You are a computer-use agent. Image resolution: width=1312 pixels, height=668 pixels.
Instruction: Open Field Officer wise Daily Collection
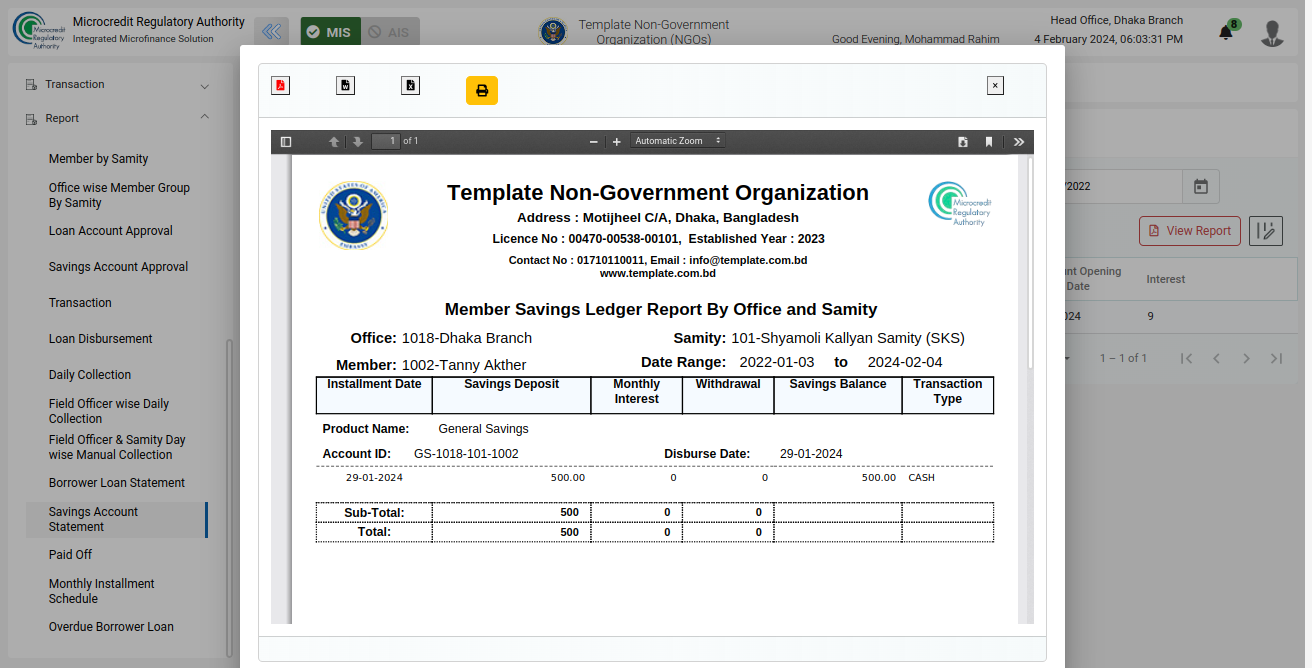[x=109, y=411]
